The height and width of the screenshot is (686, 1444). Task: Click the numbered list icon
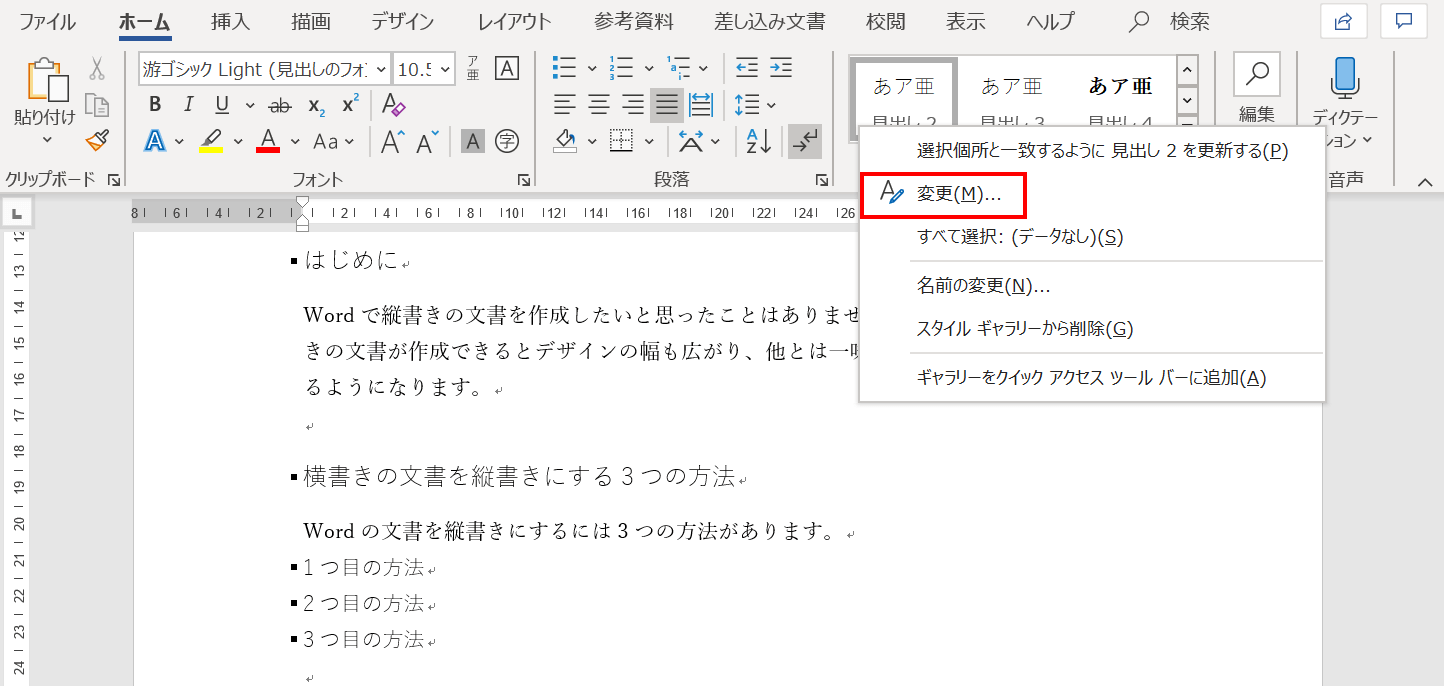point(621,68)
